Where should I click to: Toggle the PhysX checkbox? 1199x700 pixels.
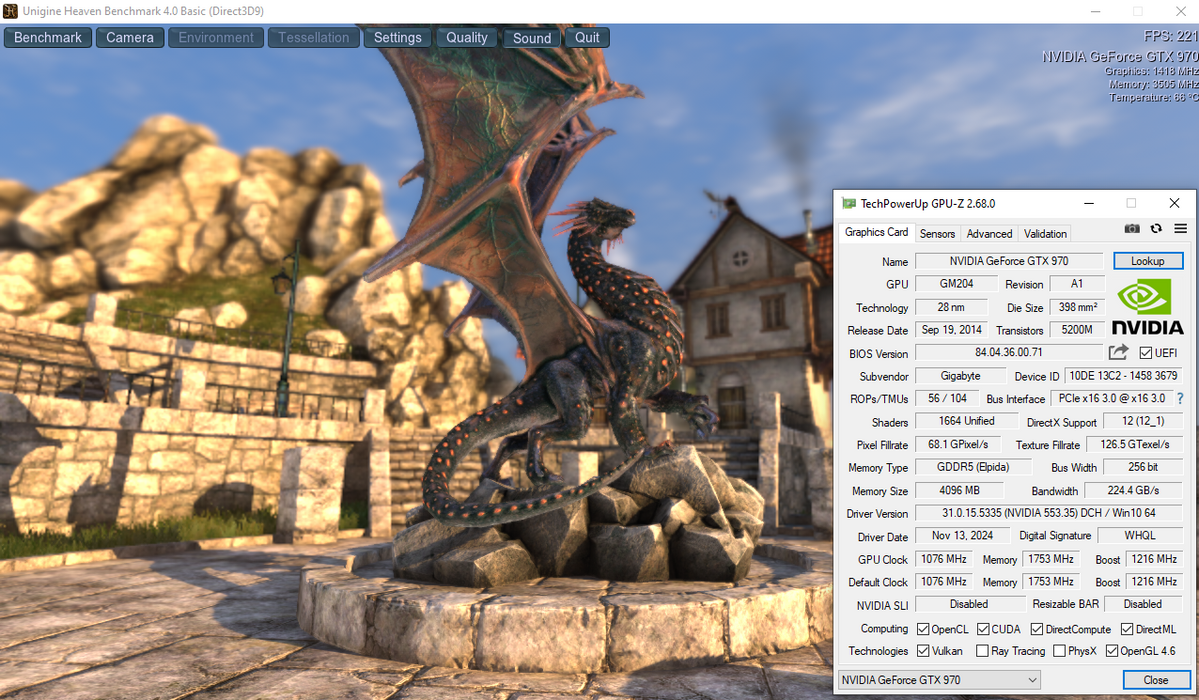pyautogui.click(x=1059, y=651)
